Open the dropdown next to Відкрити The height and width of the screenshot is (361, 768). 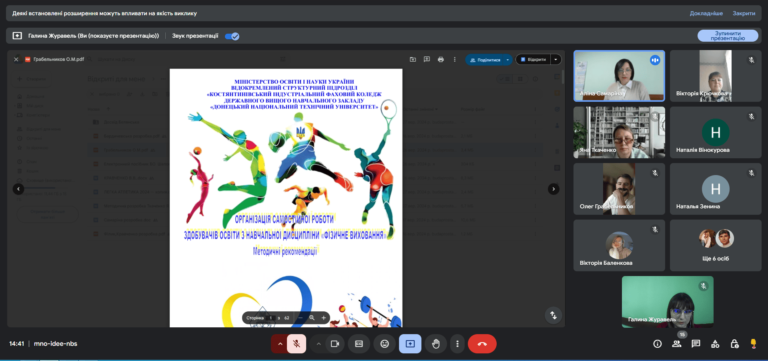coord(556,60)
